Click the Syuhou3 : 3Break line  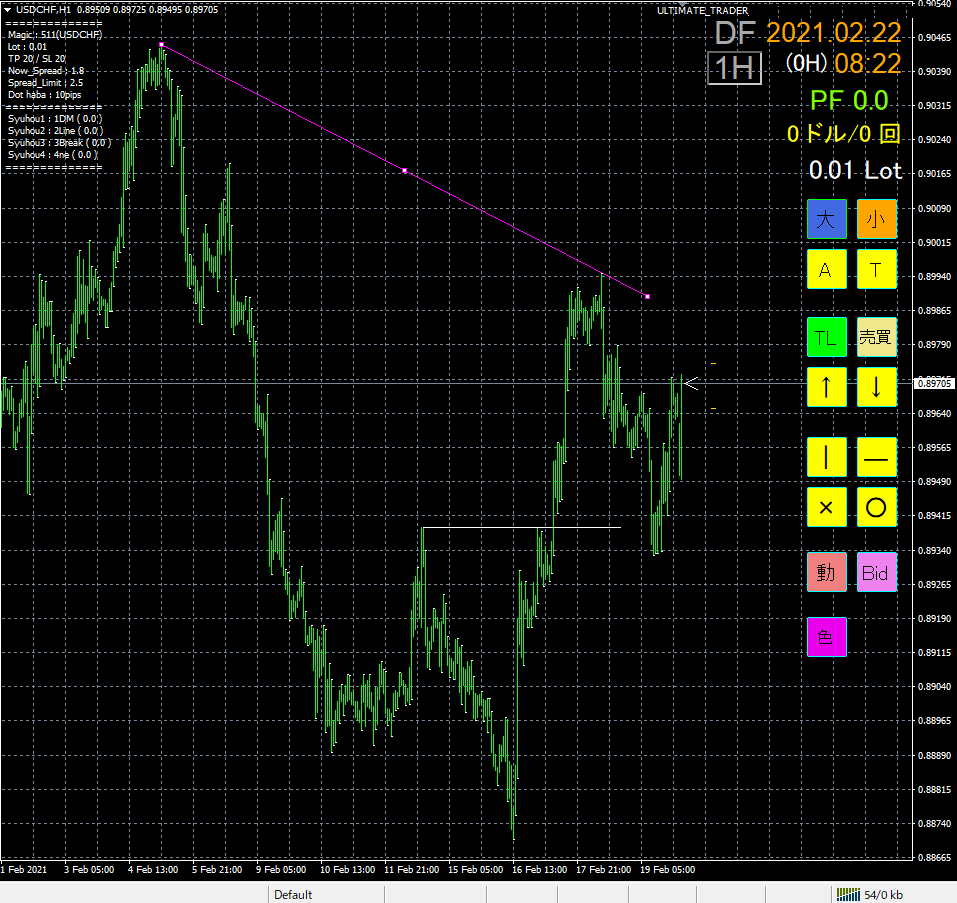[x=59, y=143]
